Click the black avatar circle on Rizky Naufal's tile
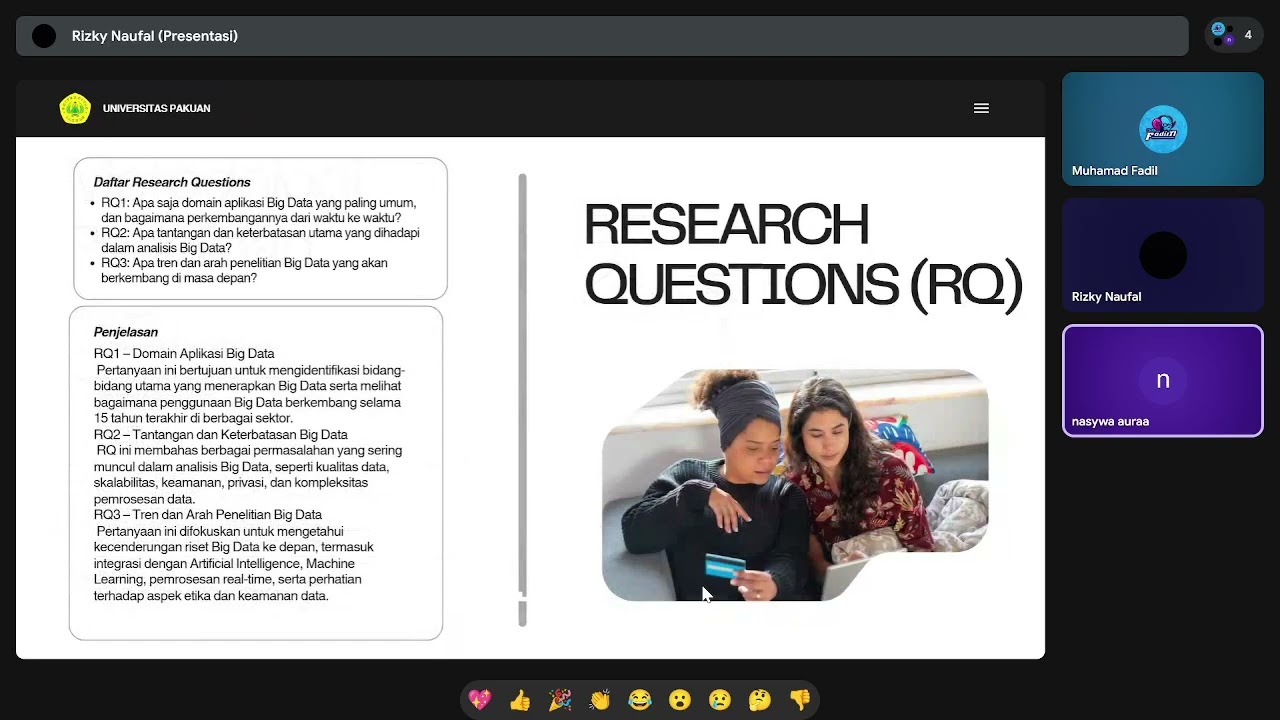Screen dimensions: 1280x720 pos(1163,255)
